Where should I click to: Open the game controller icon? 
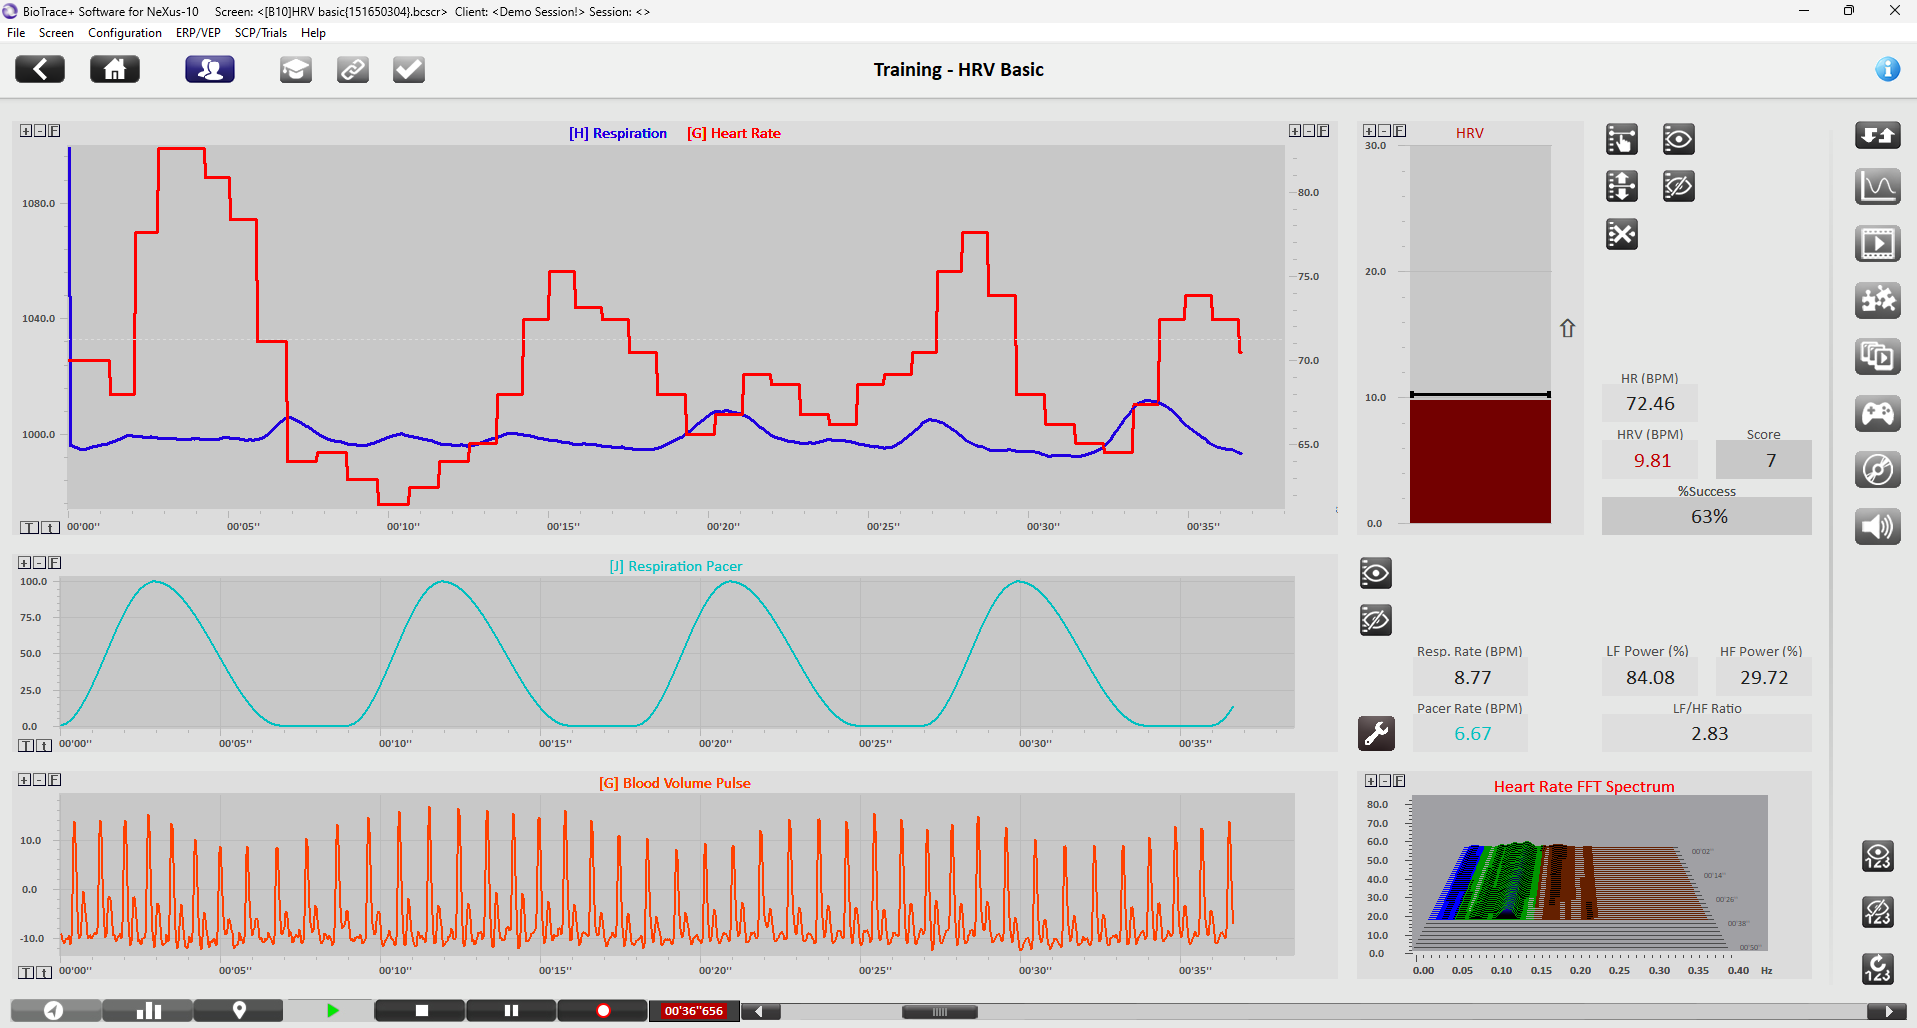click(x=1877, y=413)
